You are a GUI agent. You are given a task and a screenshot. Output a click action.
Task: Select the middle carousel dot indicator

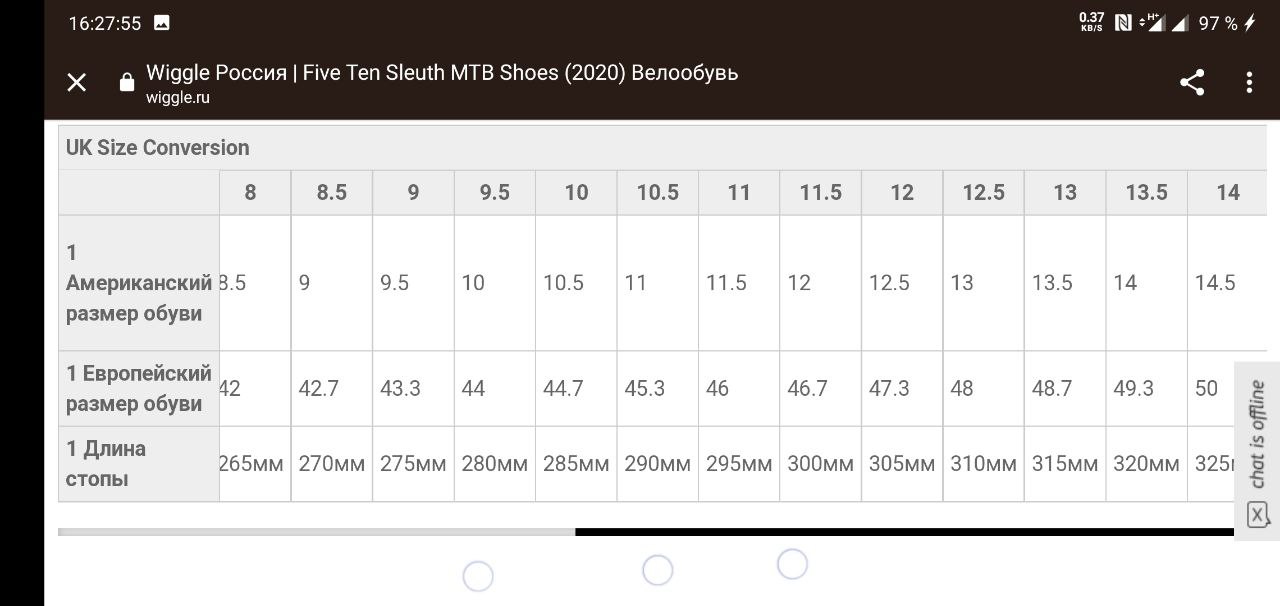click(657, 570)
